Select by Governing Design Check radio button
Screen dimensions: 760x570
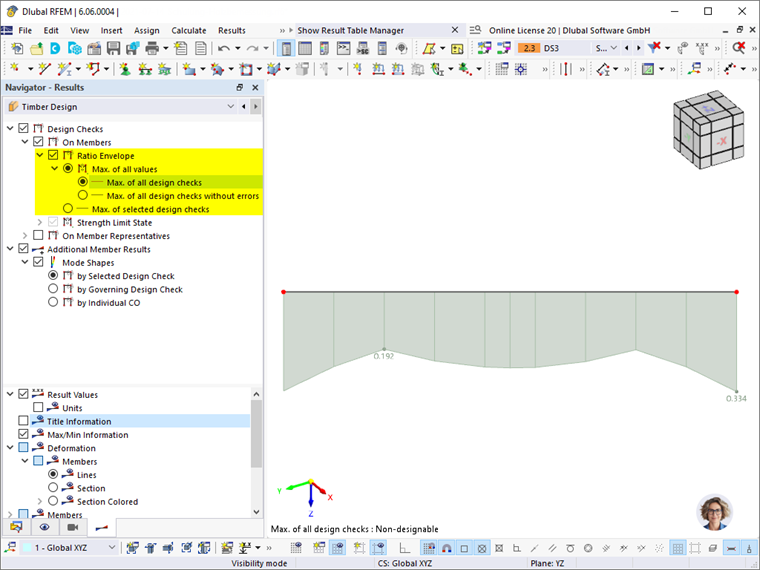[53, 288]
